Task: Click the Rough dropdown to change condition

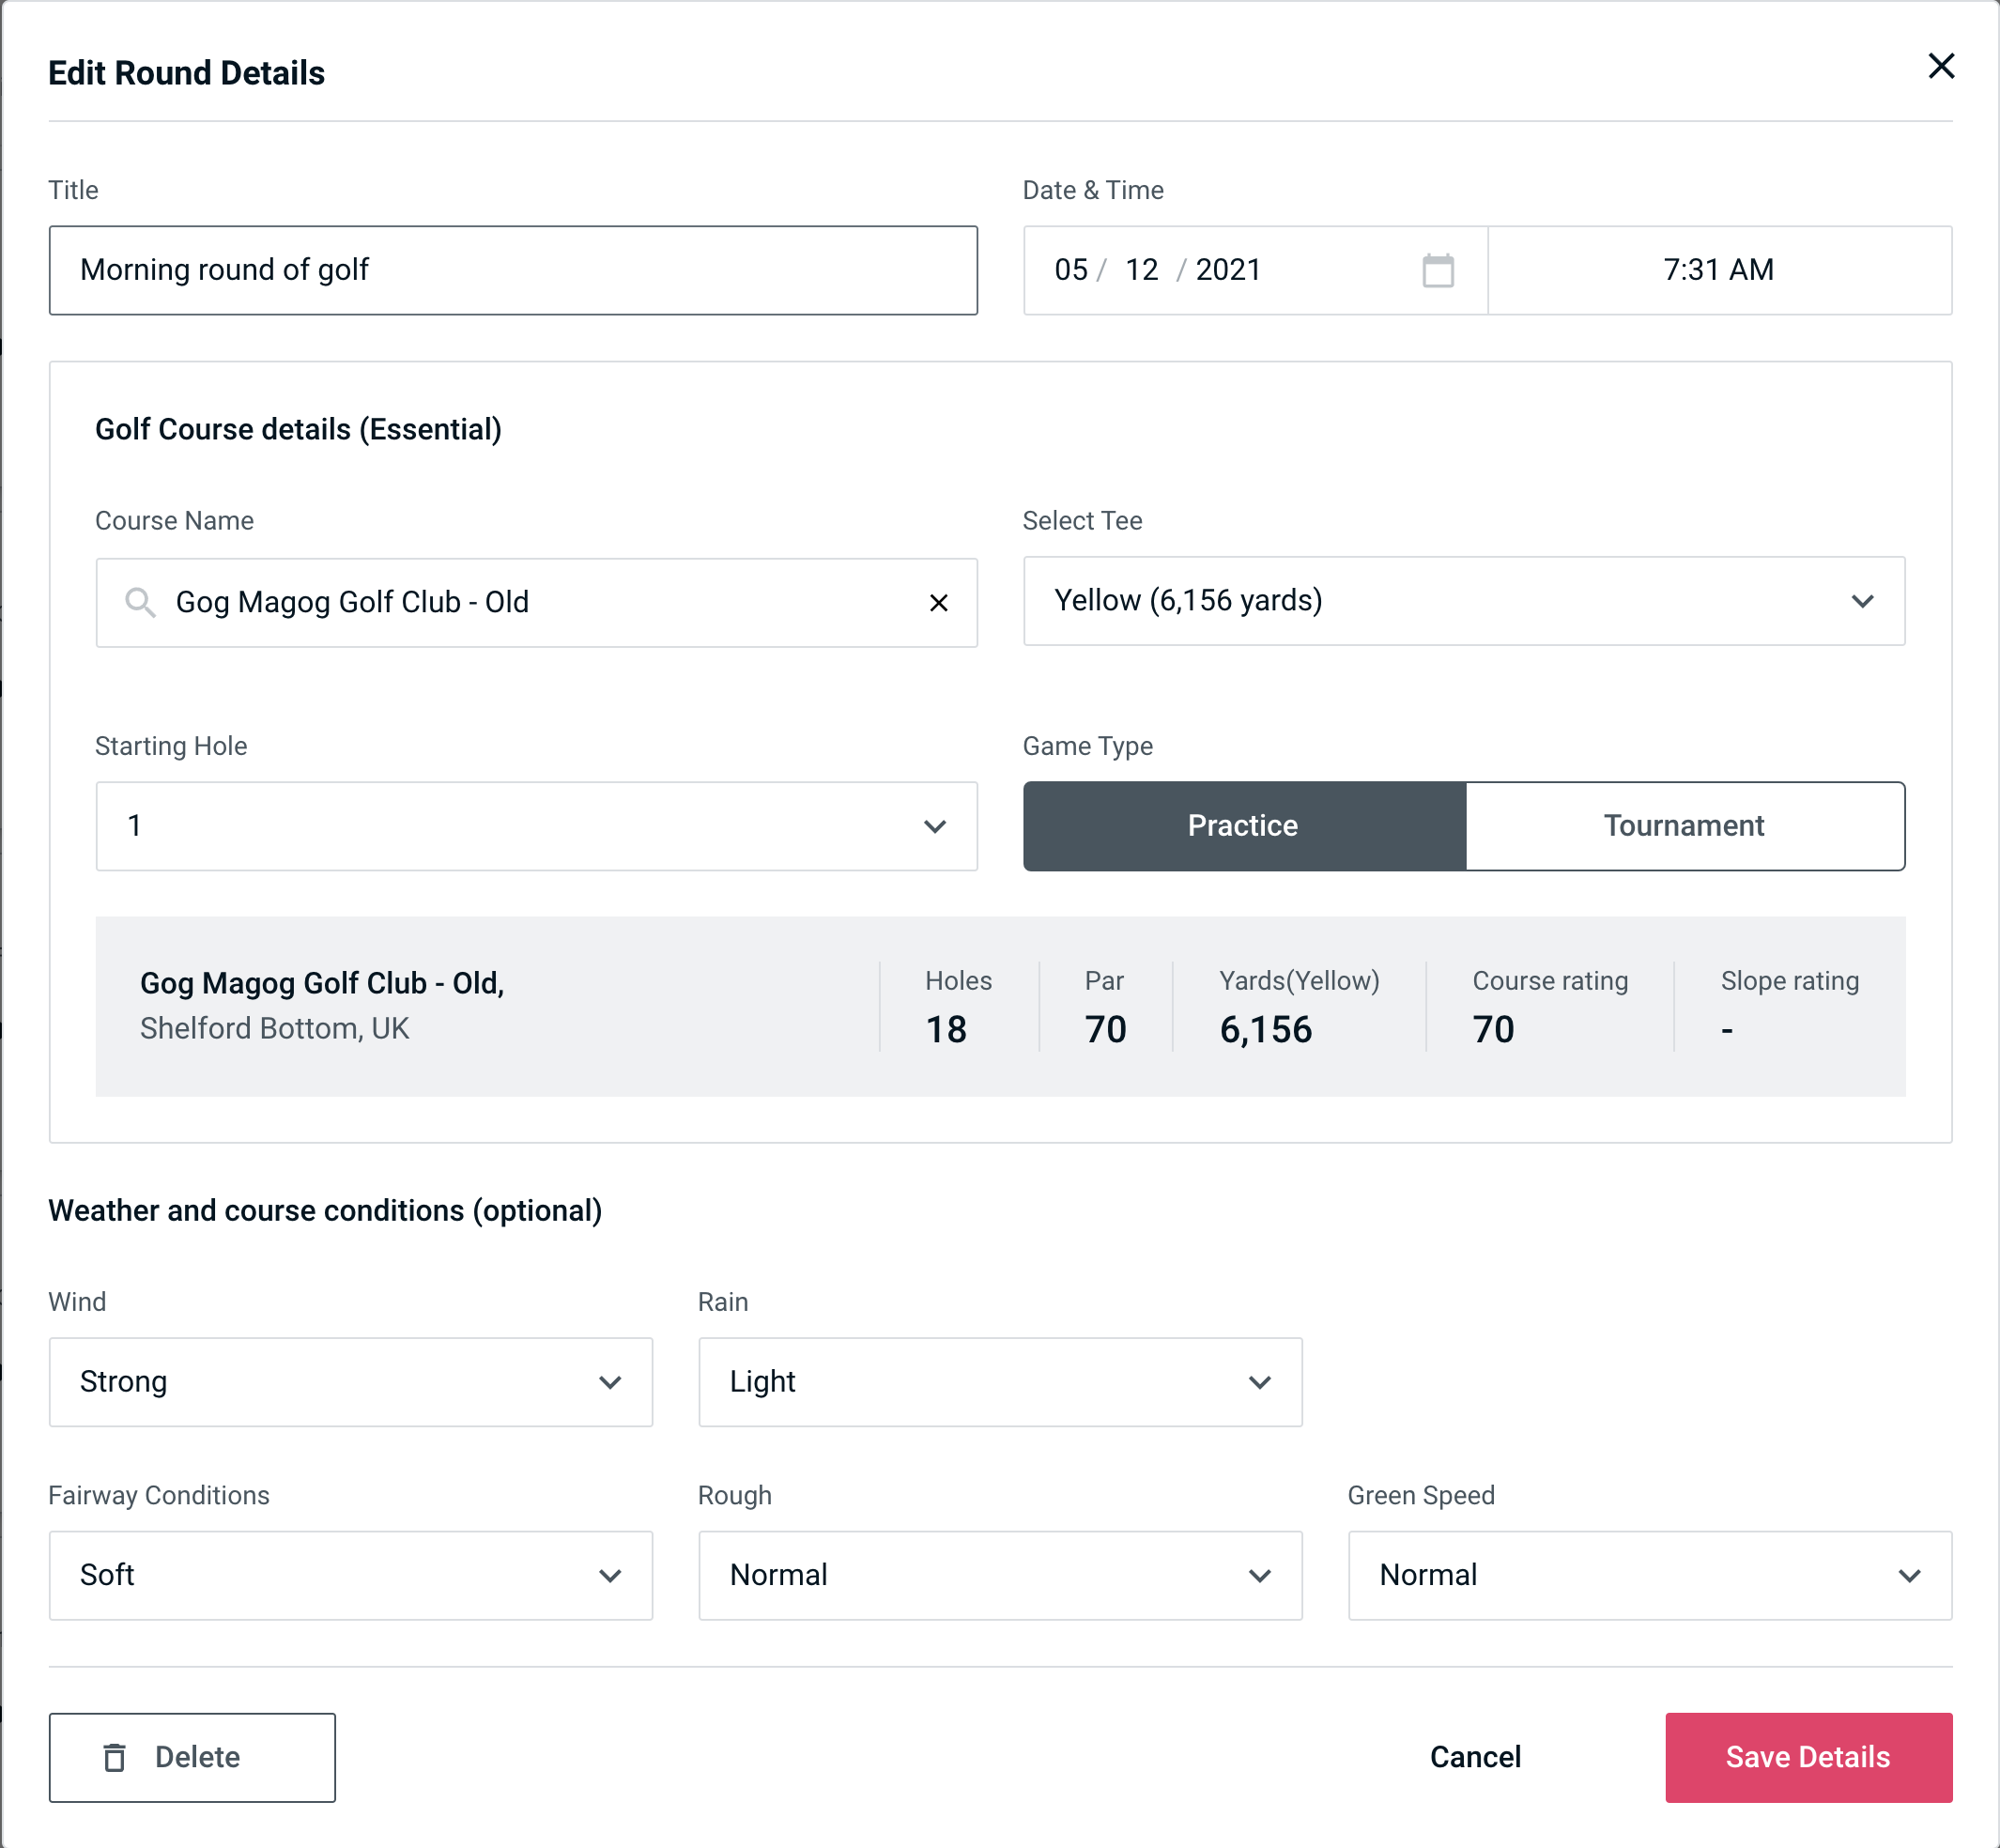Action: 1000,1575
